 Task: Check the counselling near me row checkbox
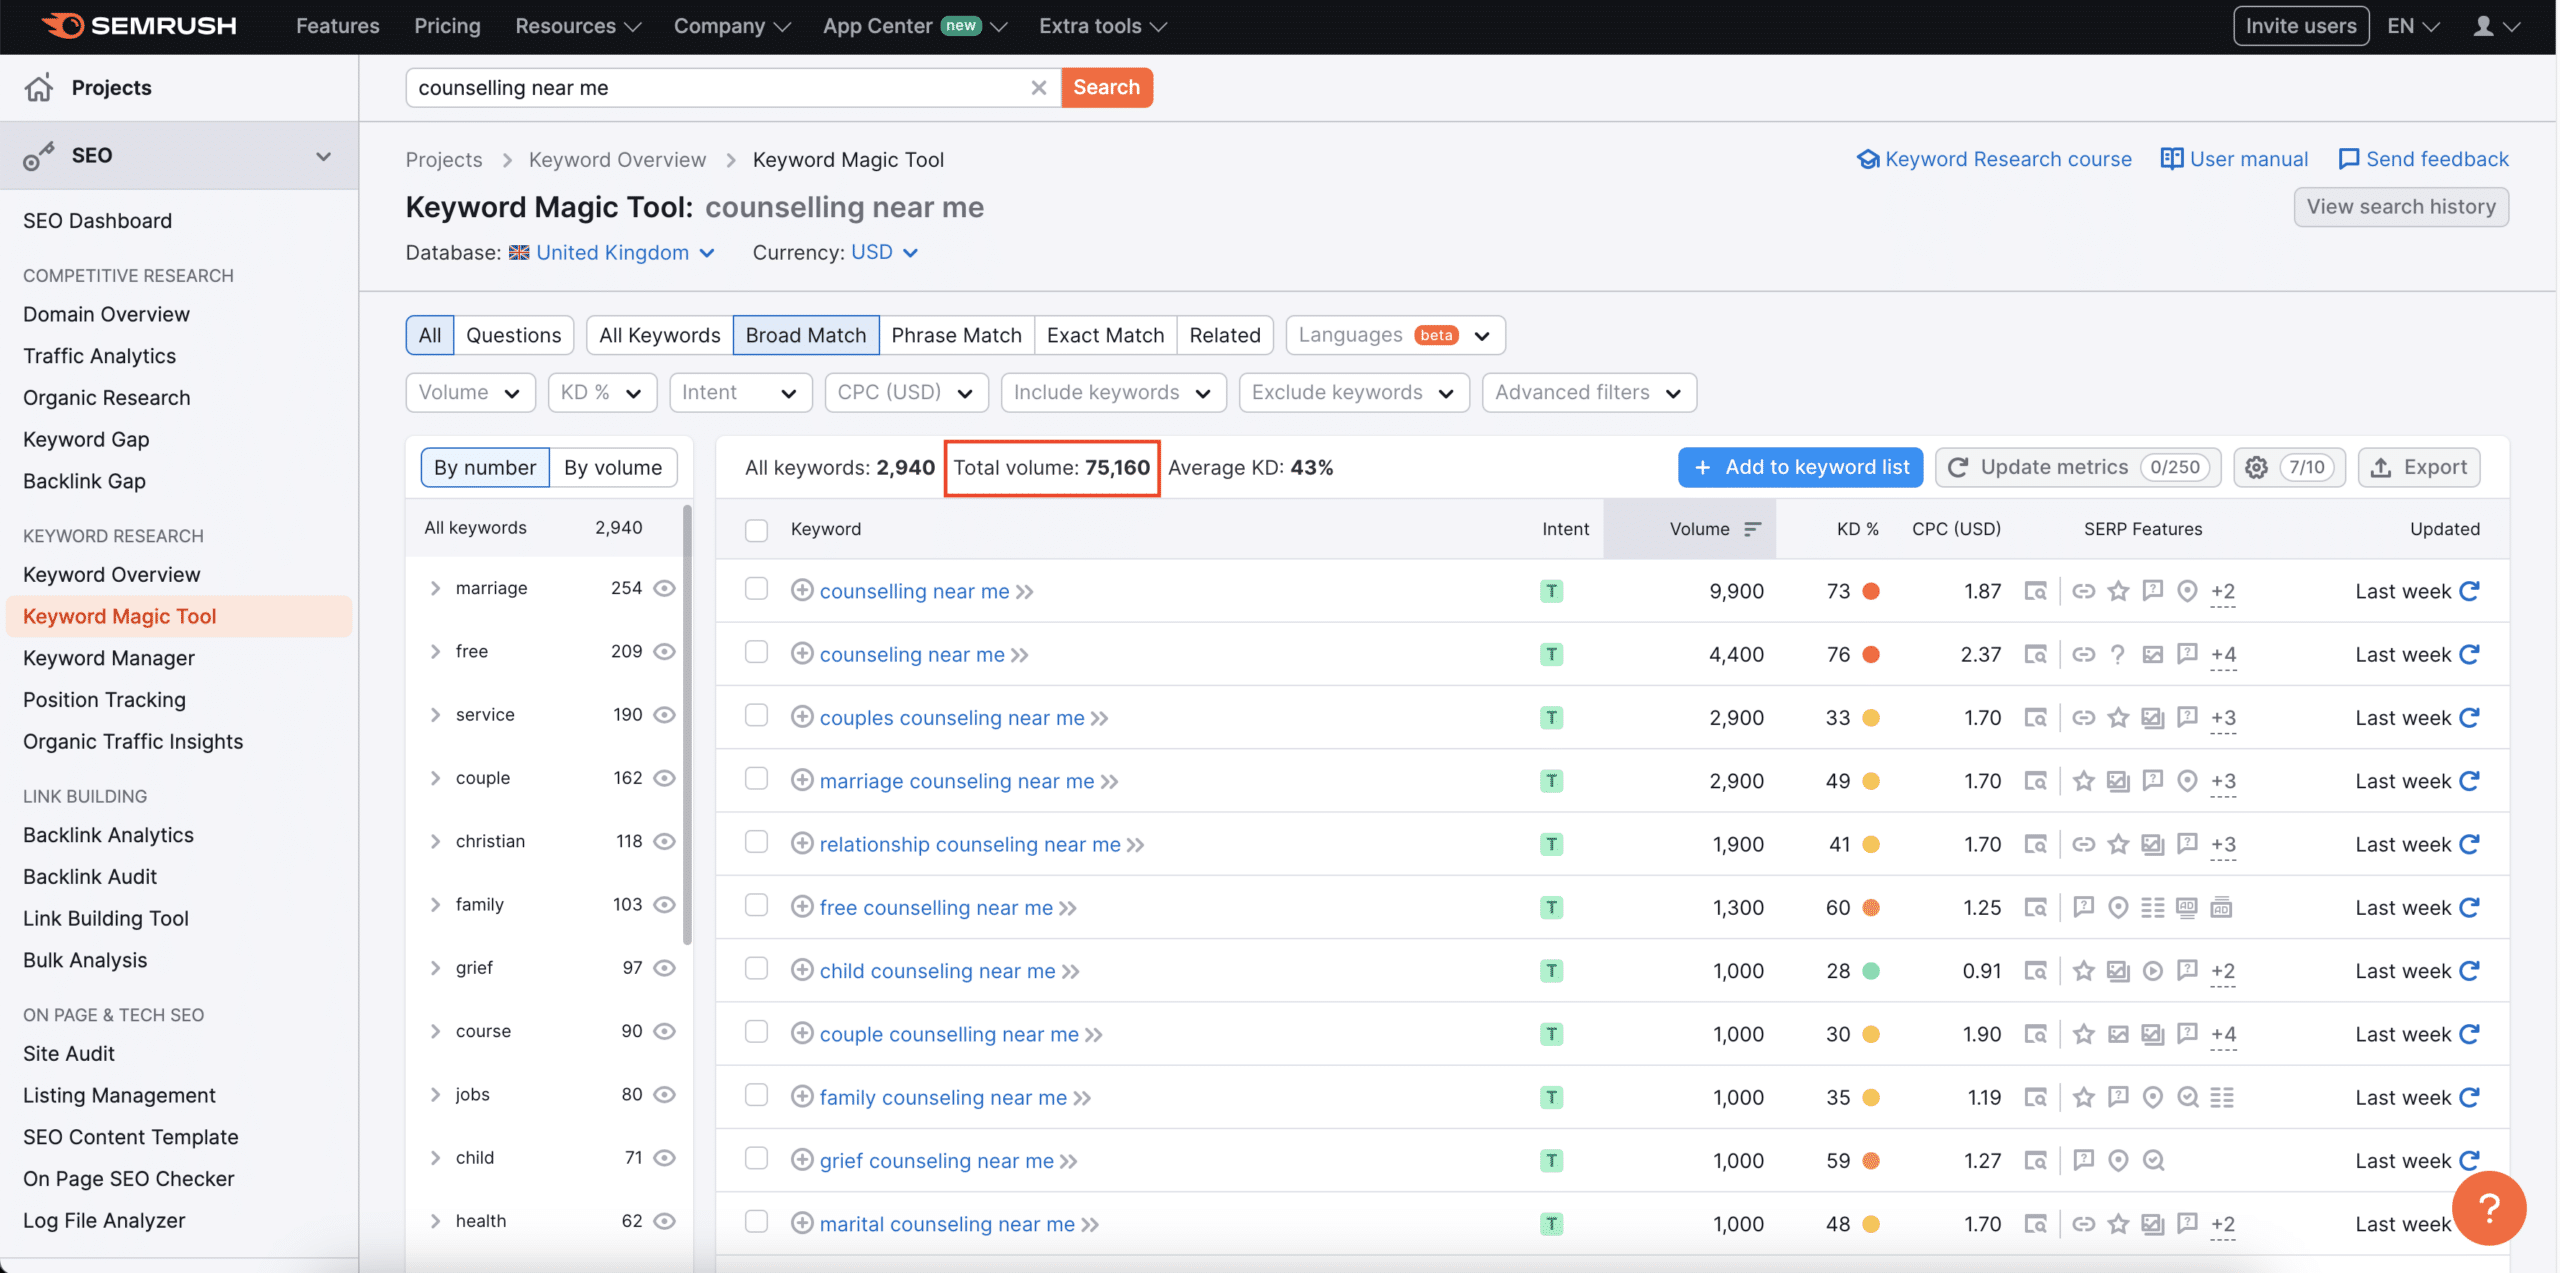coord(757,589)
